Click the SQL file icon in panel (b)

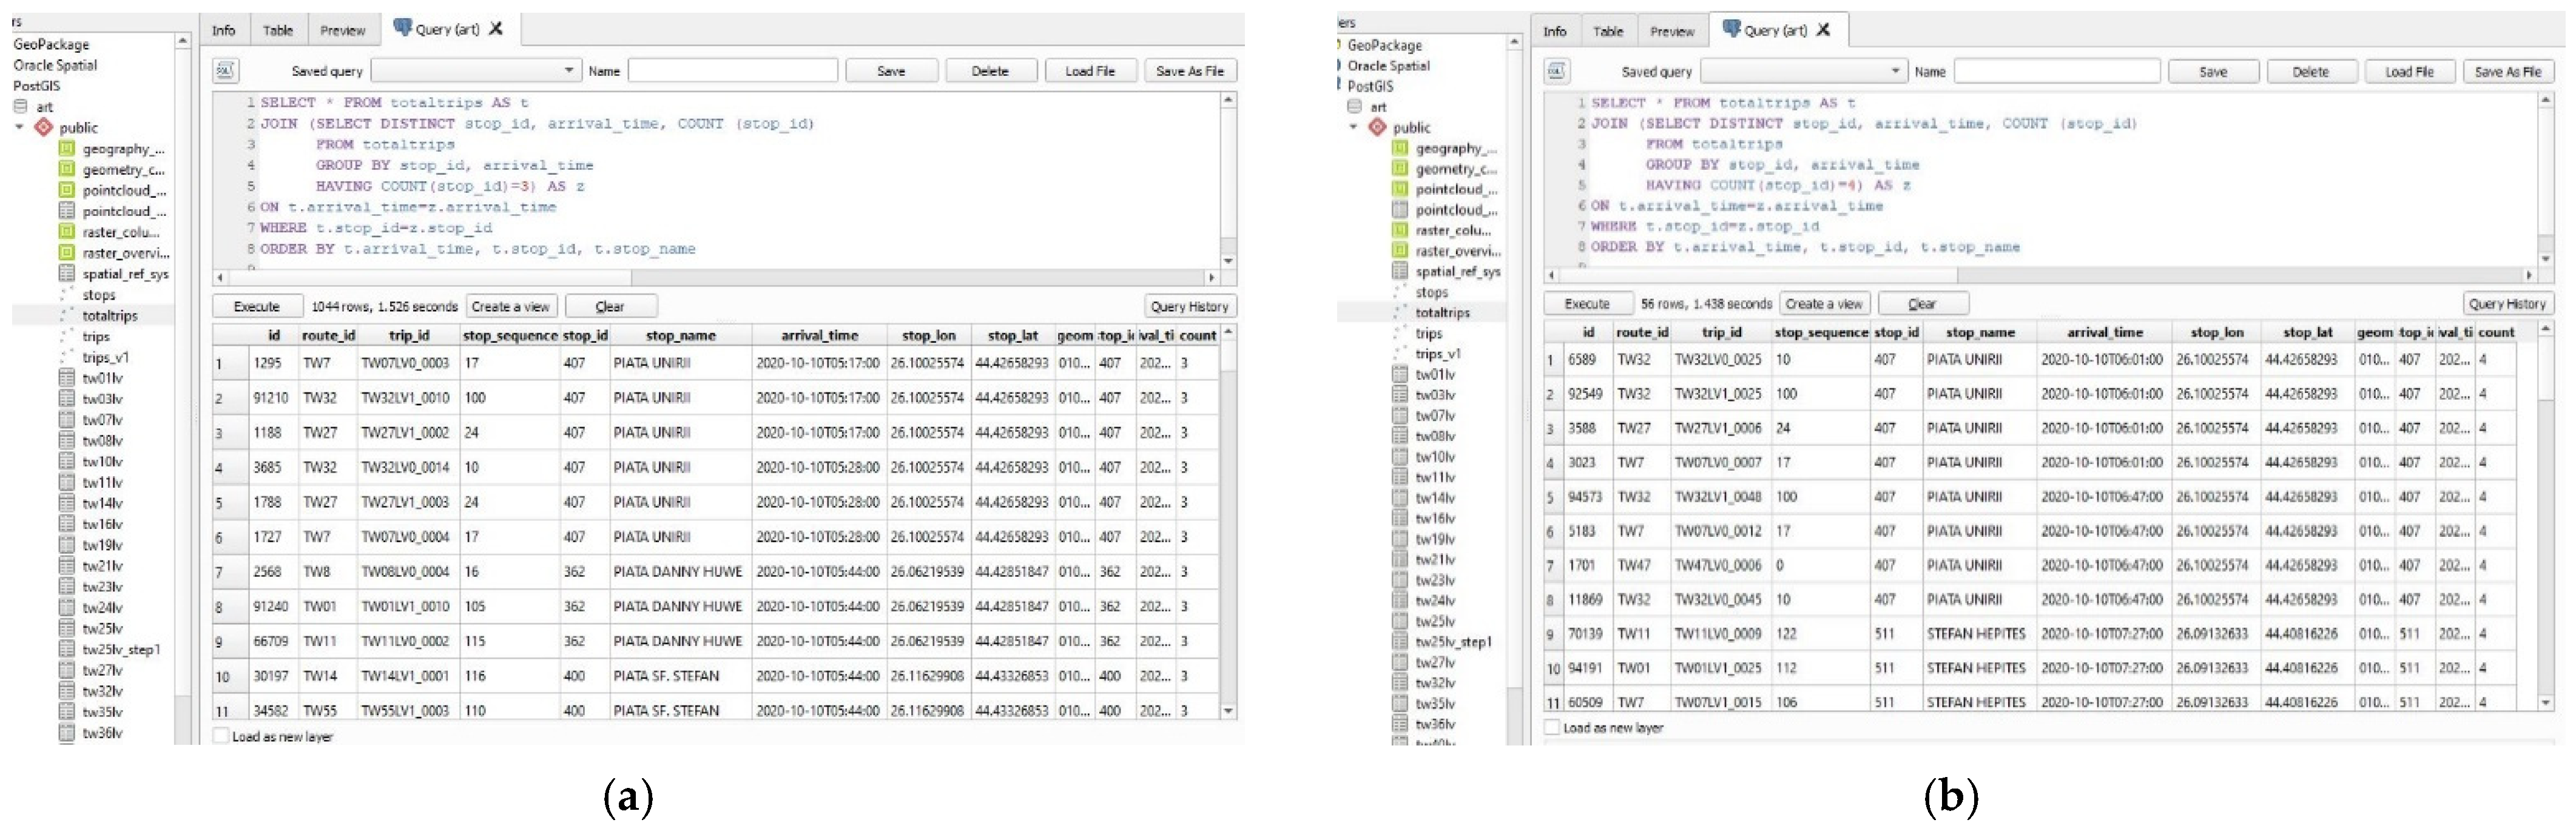1556,71
